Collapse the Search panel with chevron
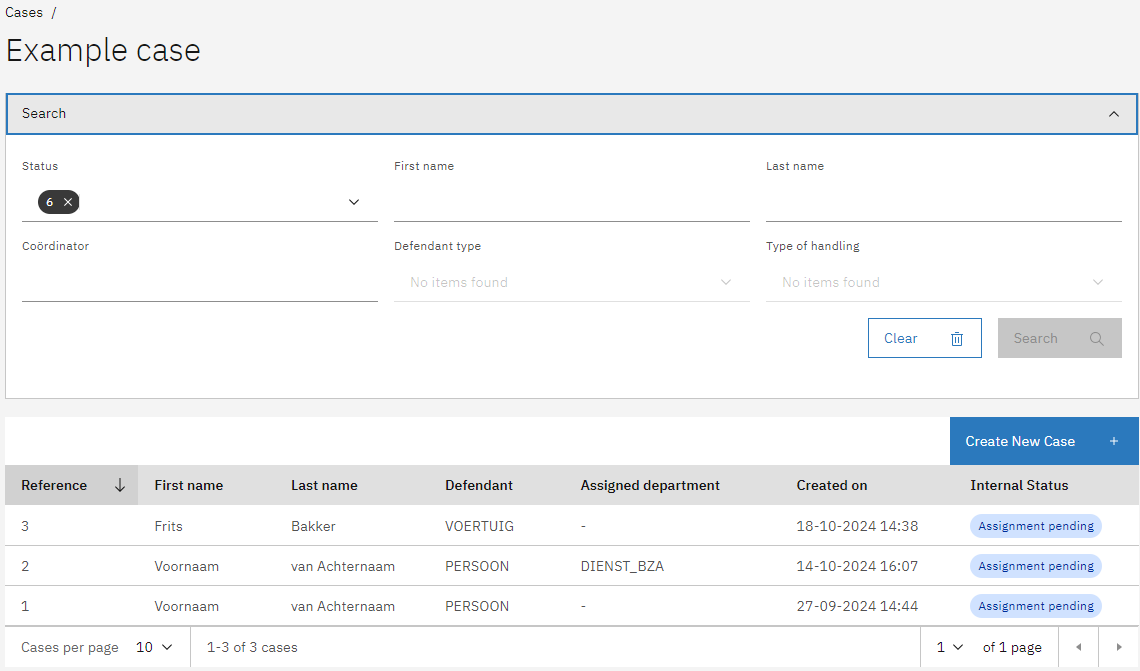1140x671 pixels. 1114,114
